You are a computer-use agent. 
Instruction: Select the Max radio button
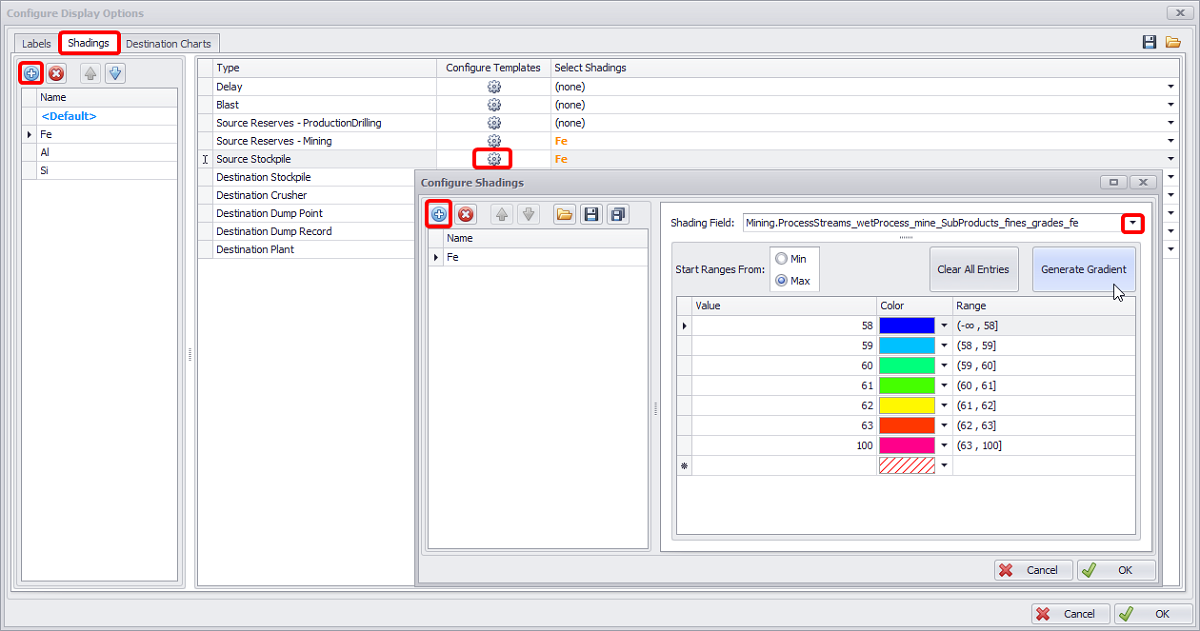781,281
